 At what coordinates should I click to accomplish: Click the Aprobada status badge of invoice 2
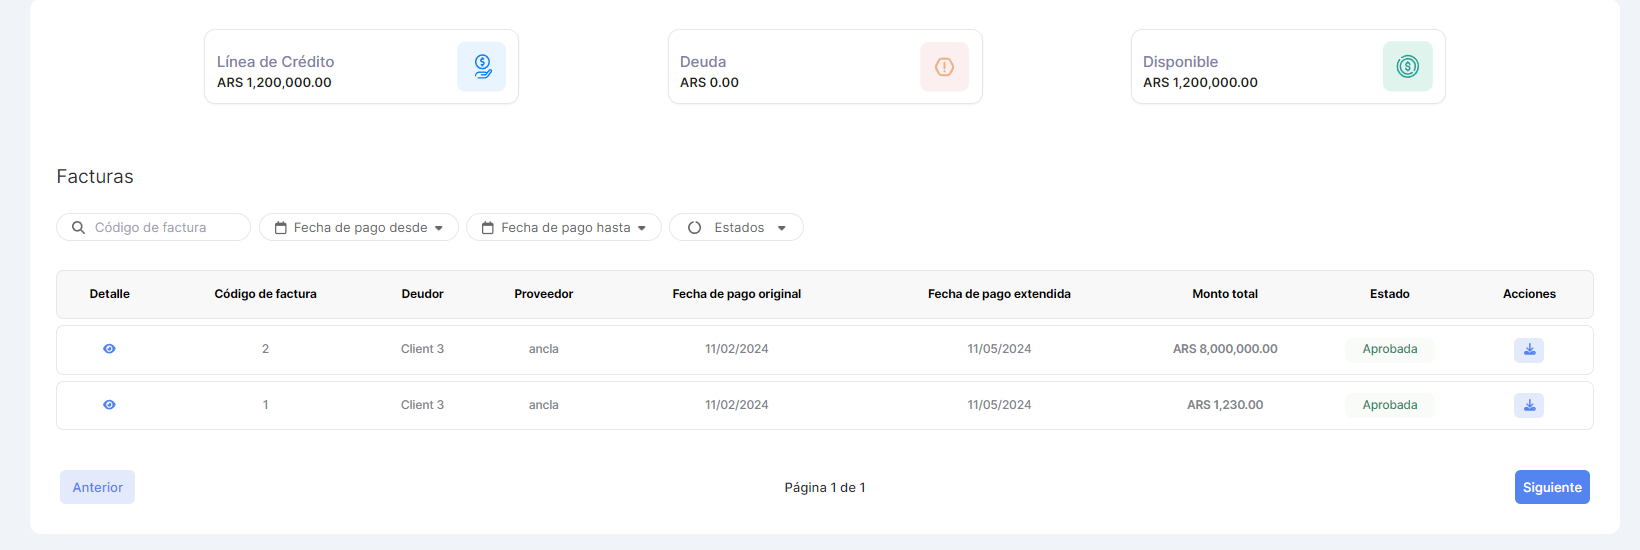pos(1389,349)
